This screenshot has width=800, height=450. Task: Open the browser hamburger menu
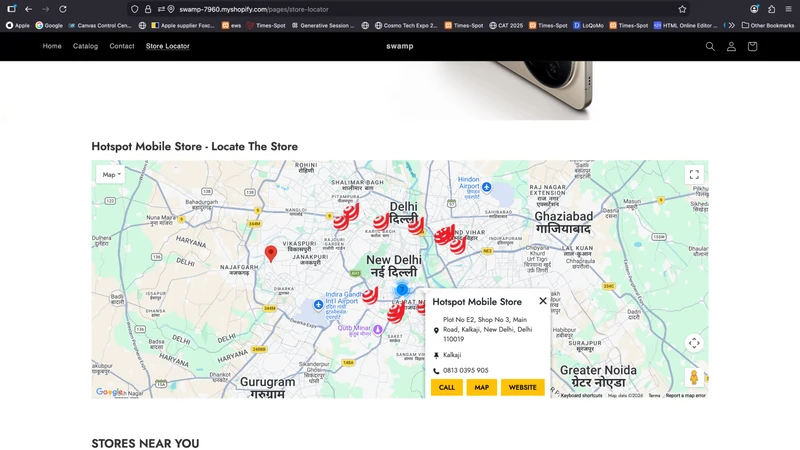tap(788, 9)
